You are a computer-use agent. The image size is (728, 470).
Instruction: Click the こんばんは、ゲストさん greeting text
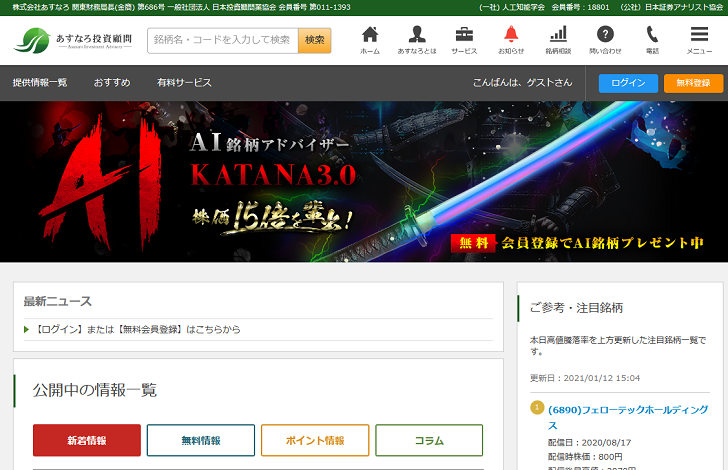click(523, 83)
